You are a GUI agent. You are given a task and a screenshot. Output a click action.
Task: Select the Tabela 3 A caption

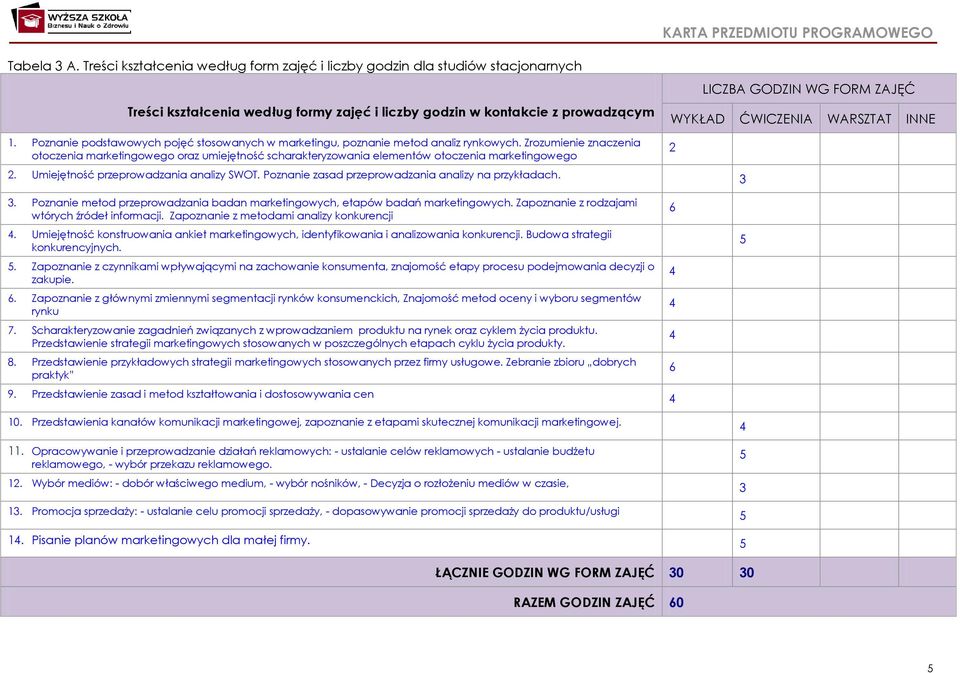[294, 66]
